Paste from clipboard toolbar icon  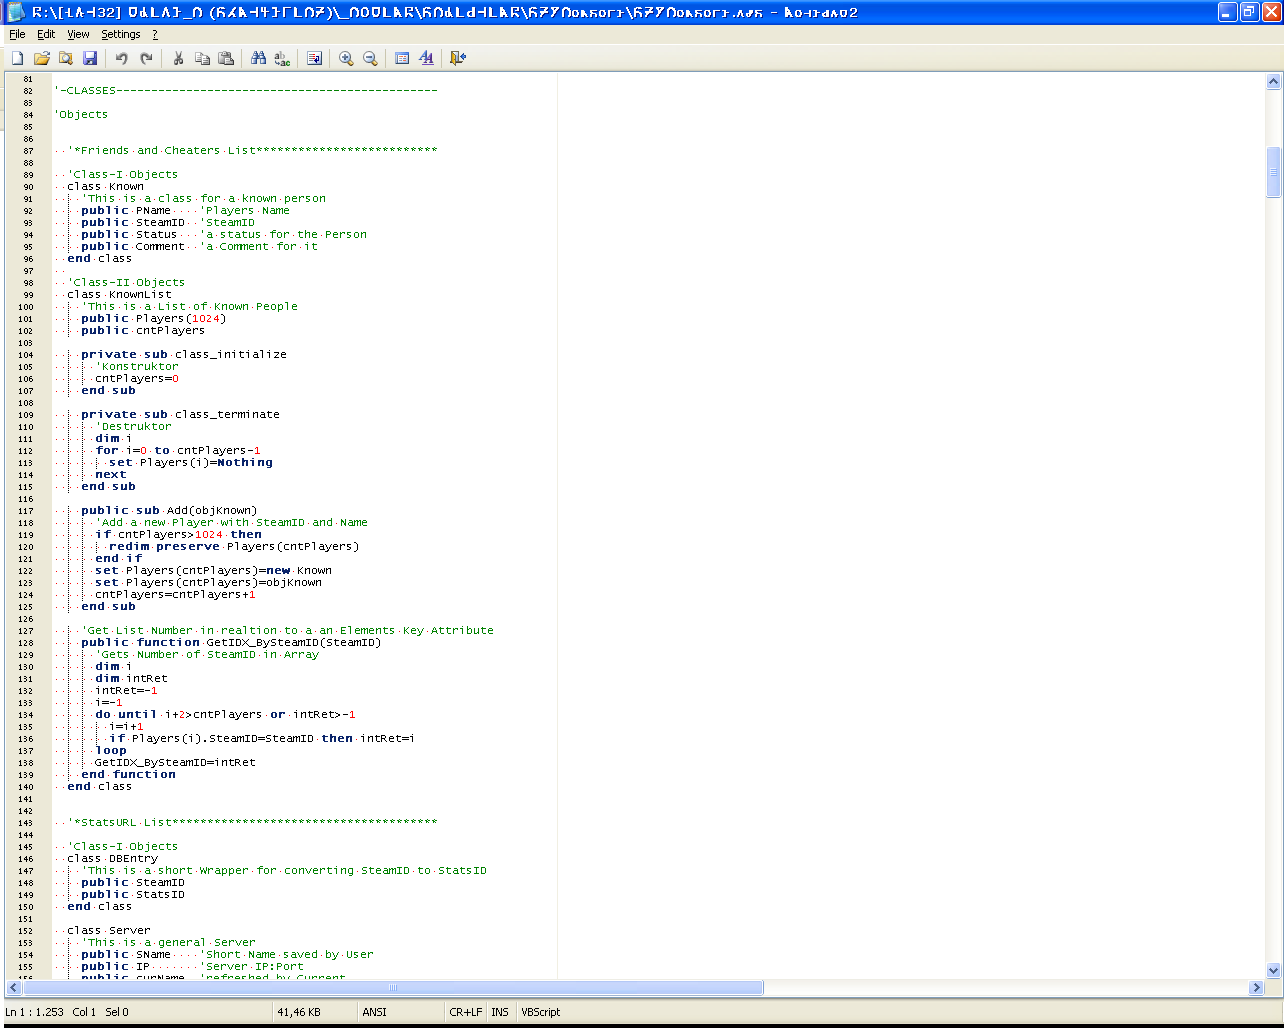tap(226, 58)
